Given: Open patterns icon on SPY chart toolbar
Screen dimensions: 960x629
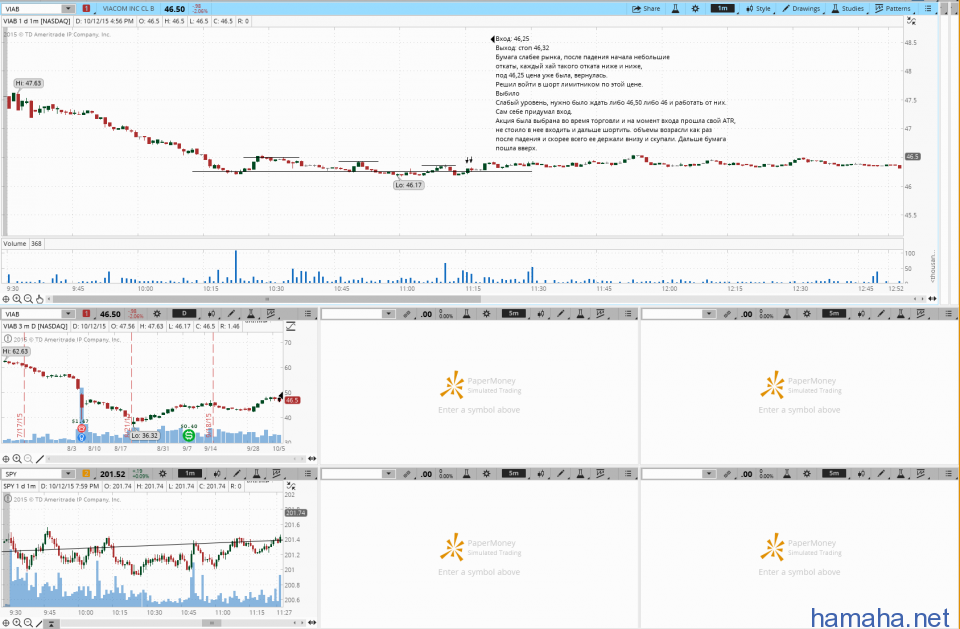Looking at the screenshot, I should (x=276, y=474).
